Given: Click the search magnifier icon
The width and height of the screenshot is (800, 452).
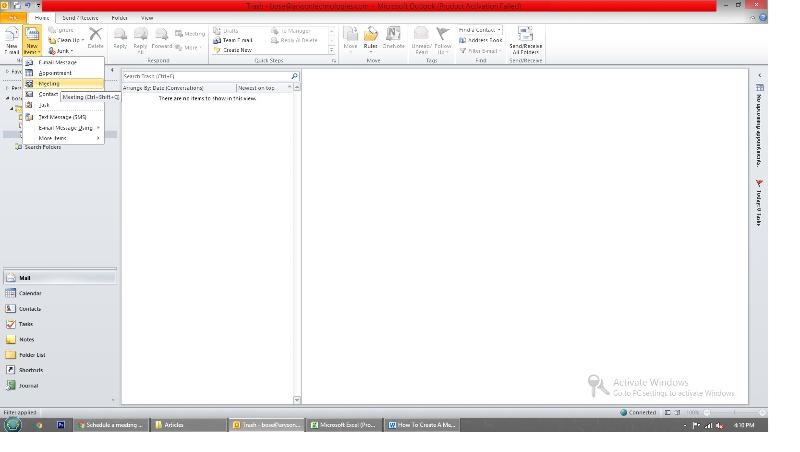Looking at the screenshot, I should pyautogui.click(x=294, y=76).
